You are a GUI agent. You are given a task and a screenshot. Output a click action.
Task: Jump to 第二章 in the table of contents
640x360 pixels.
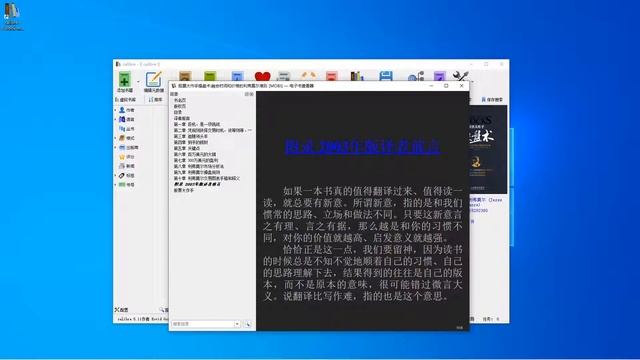click(213, 130)
